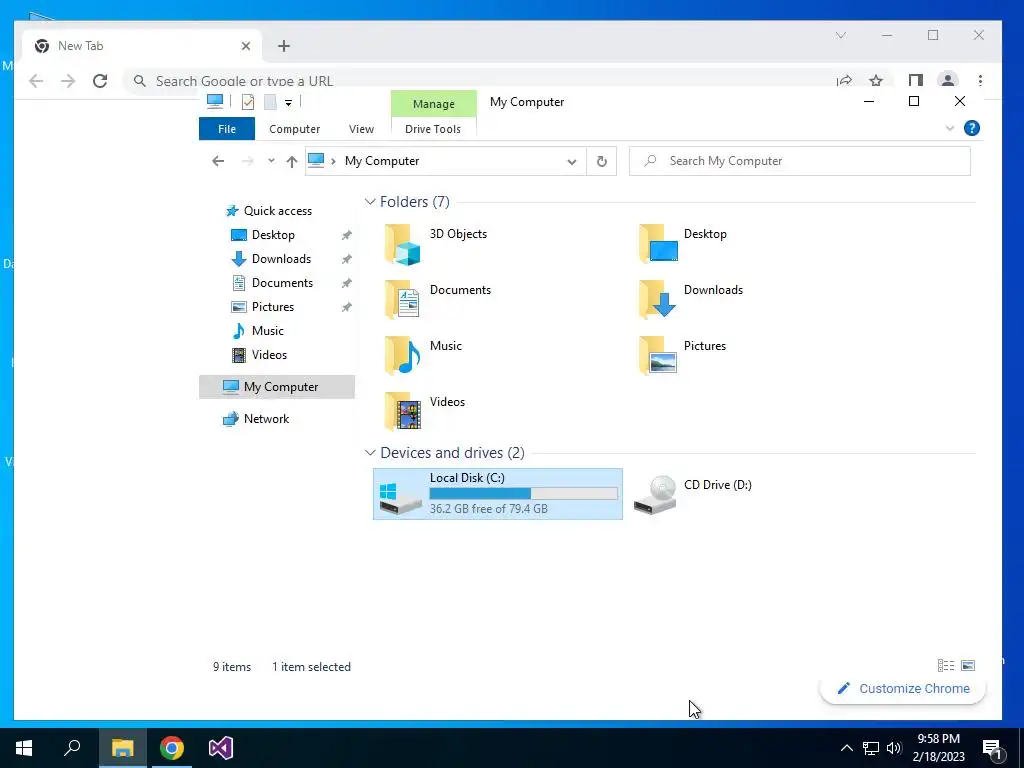This screenshot has height=768, width=1024.
Task: Click the Search My Computer field
Action: point(799,161)
